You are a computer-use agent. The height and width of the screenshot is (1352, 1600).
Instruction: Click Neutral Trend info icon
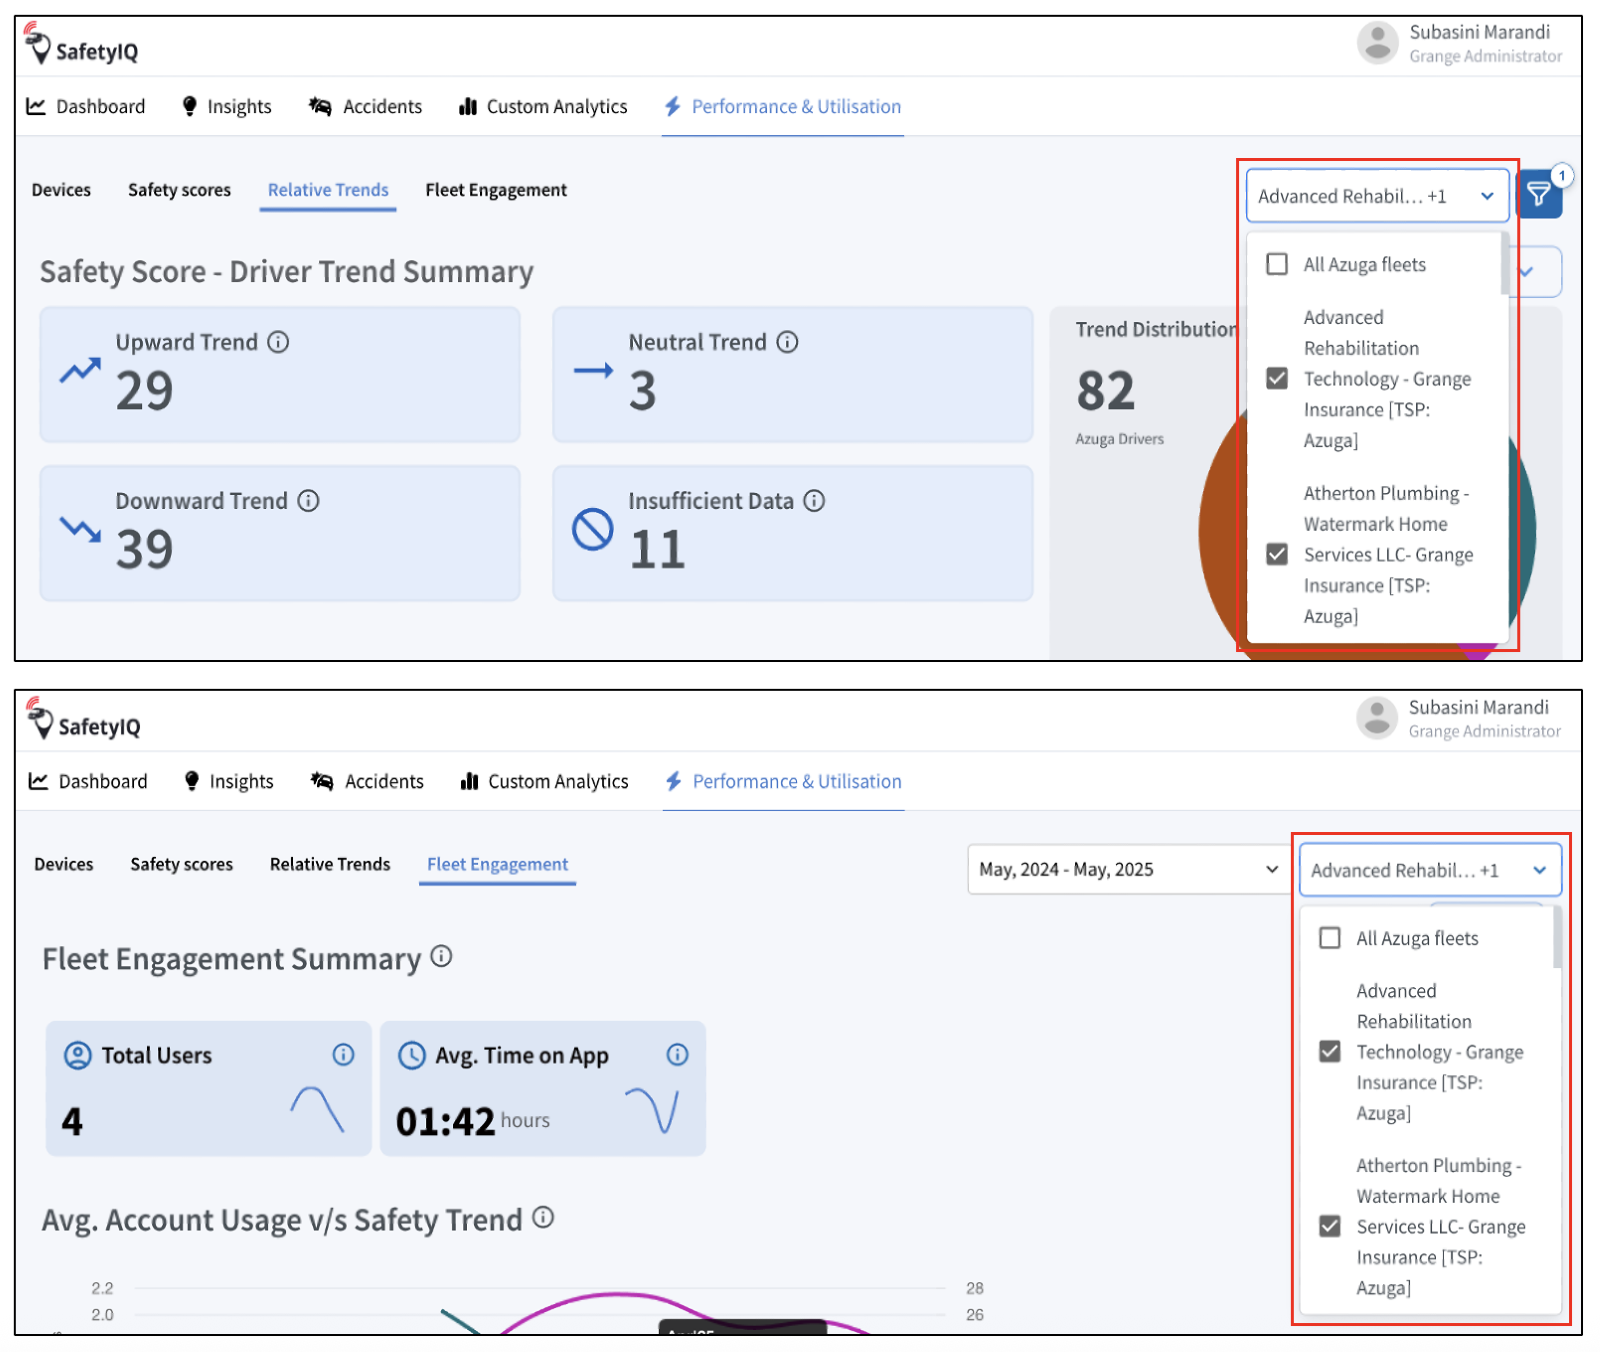coord(788,342)
